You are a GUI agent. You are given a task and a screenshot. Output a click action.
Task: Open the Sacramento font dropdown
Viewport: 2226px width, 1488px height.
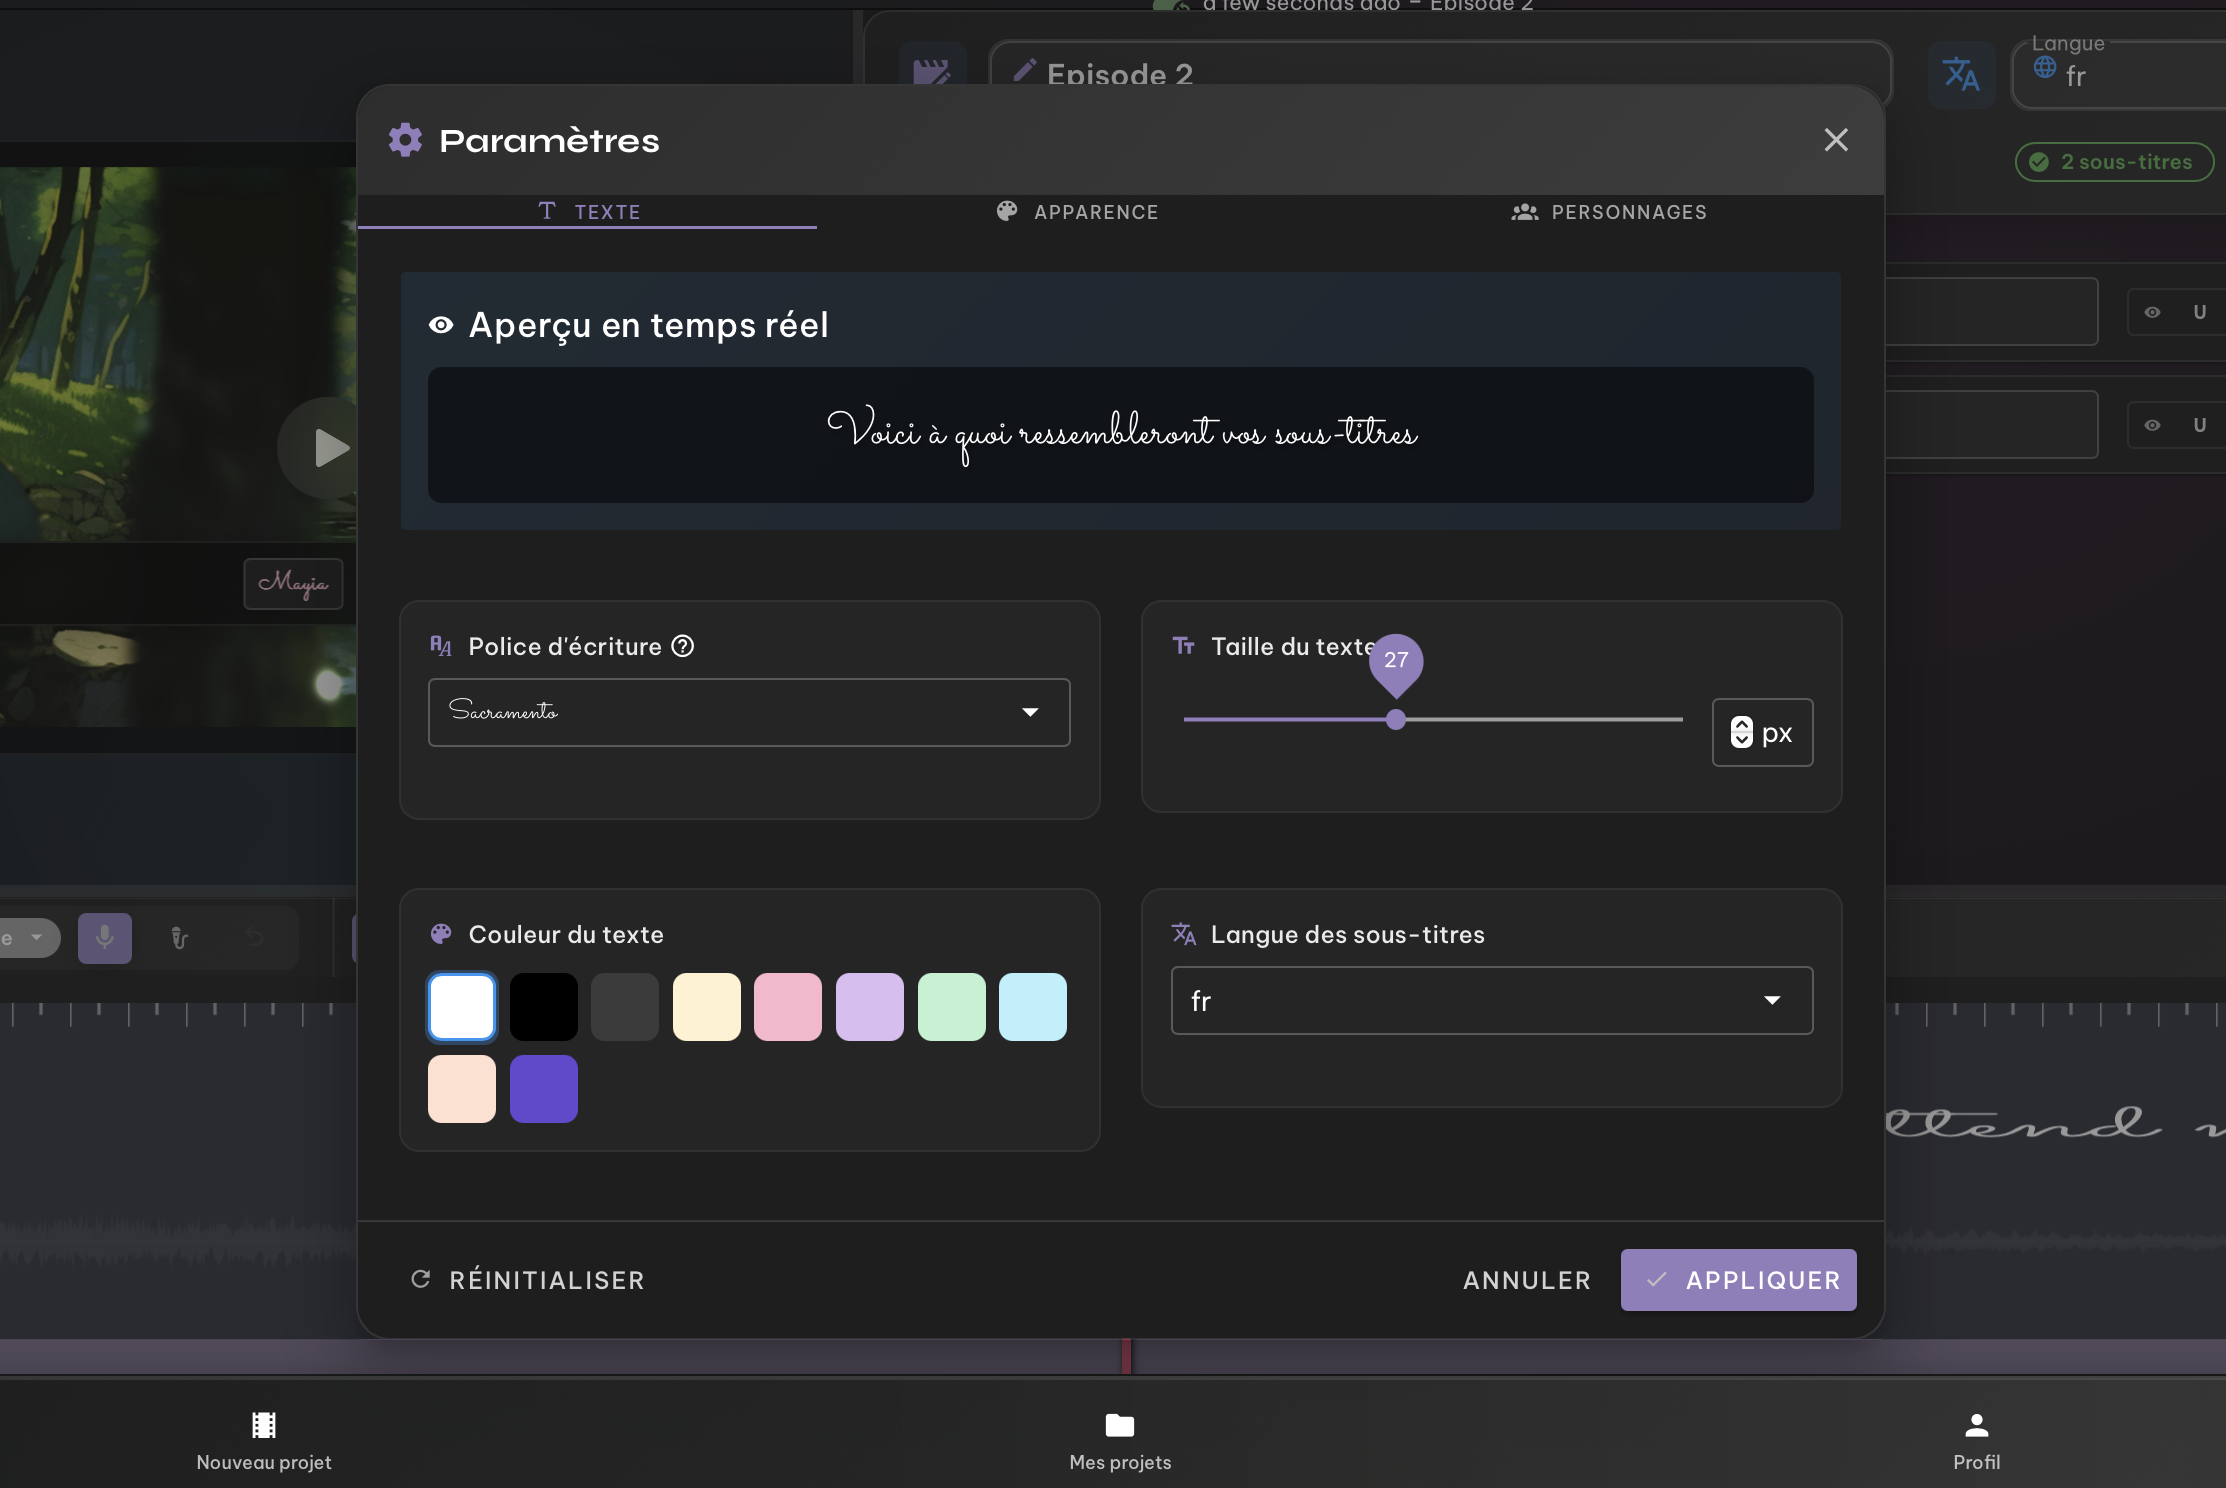coord(749,712)
